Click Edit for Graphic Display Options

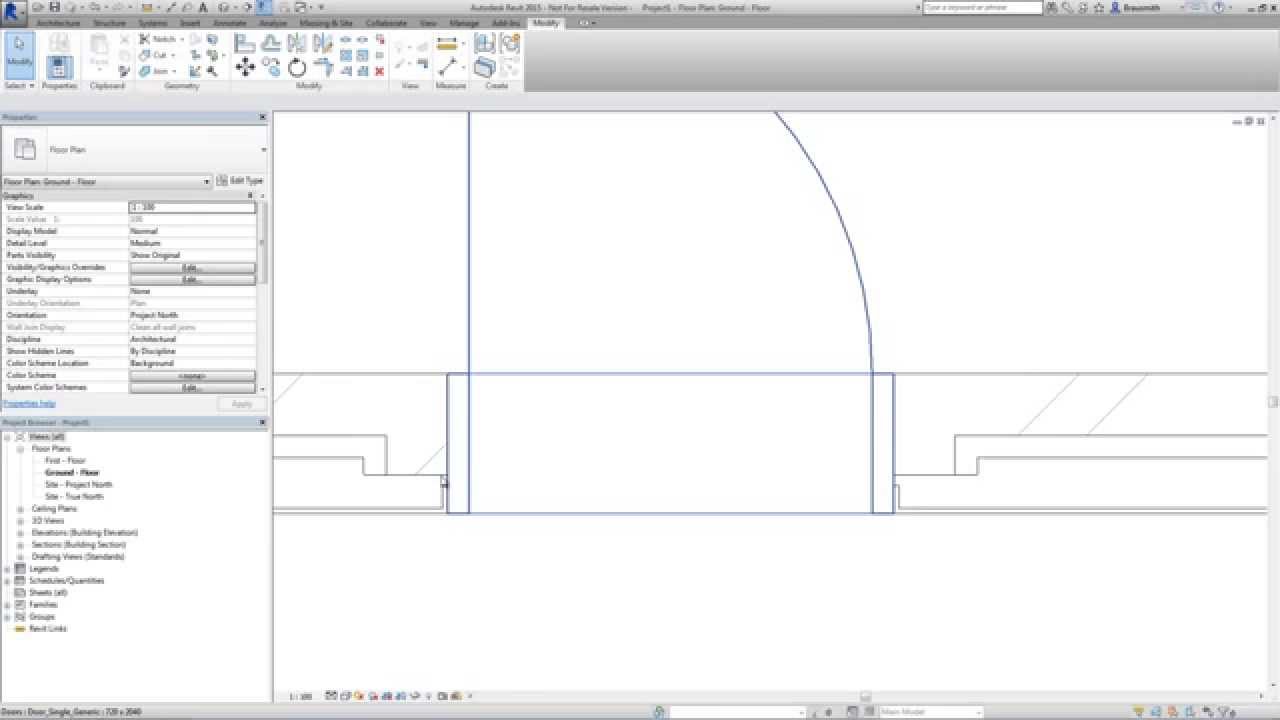click(192, 279)
